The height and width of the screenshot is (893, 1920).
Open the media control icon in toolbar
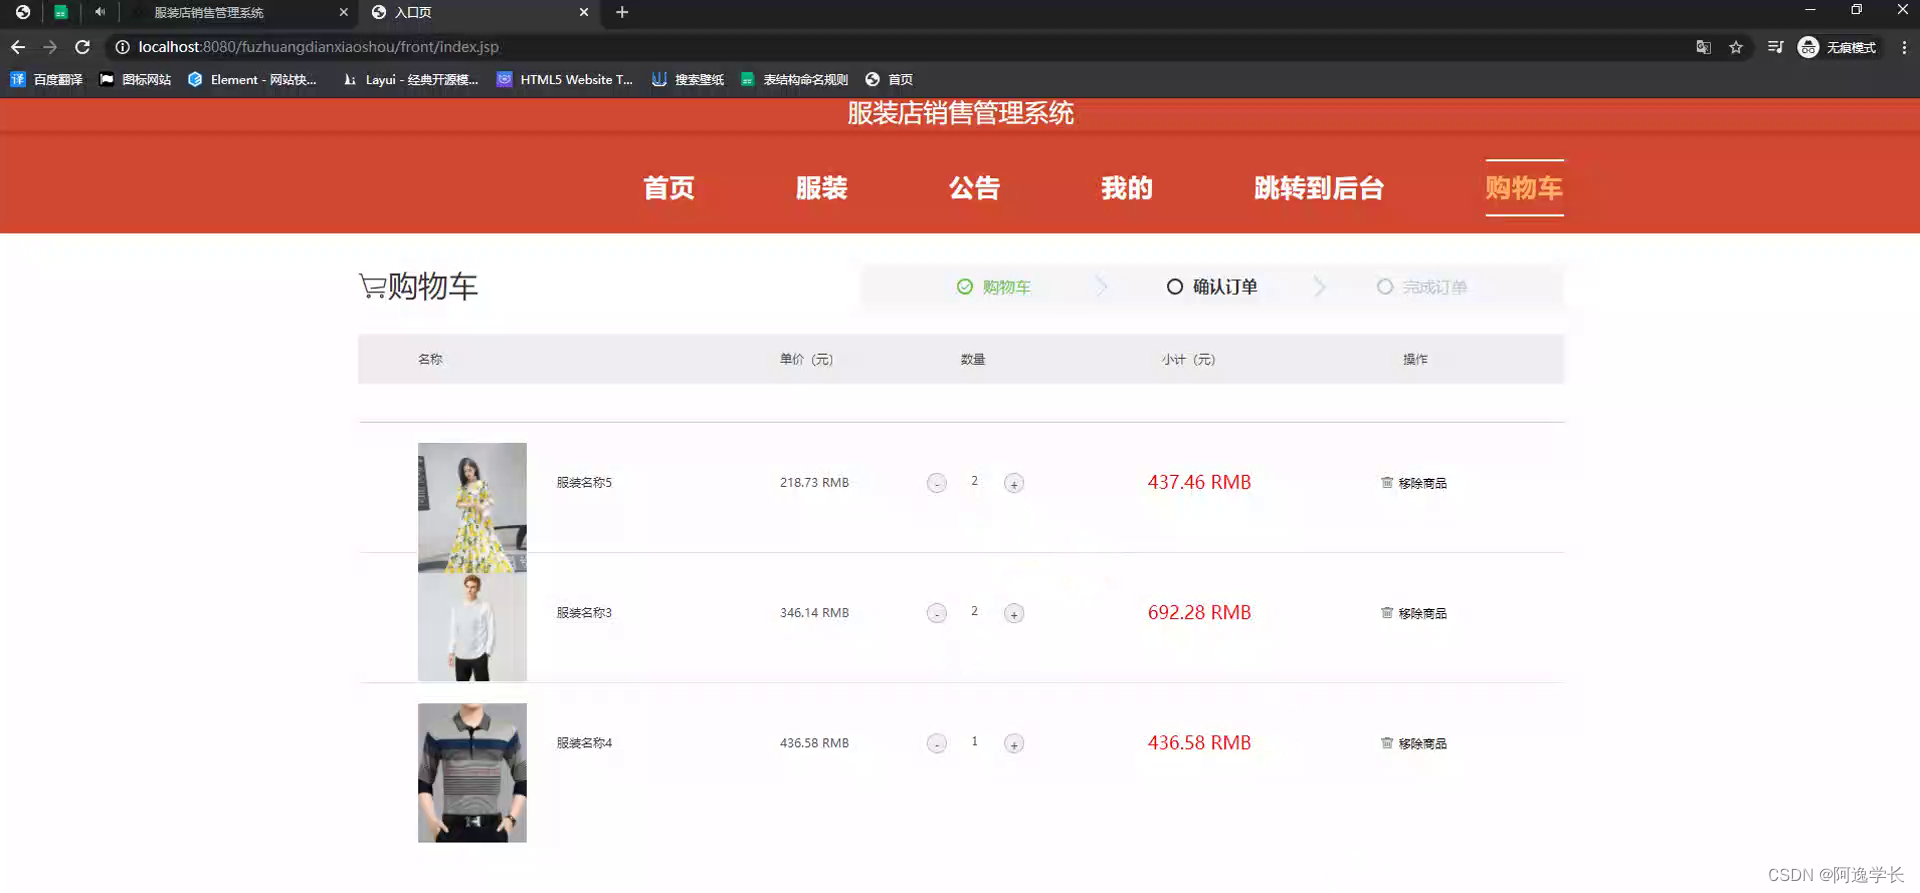pyautogui.click(x=1775, y=47)
